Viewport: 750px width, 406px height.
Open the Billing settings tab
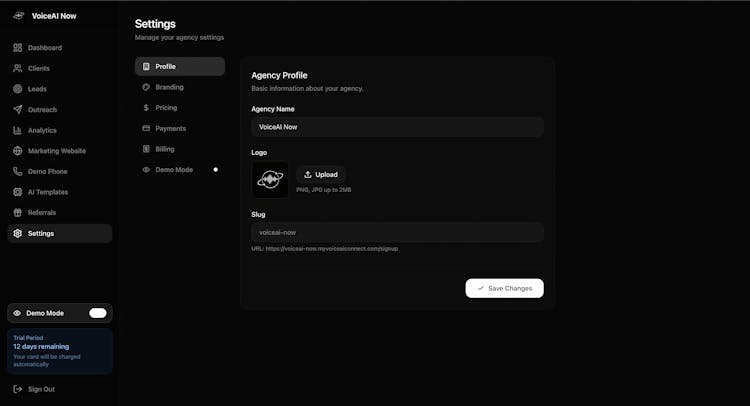pos(164,149)
